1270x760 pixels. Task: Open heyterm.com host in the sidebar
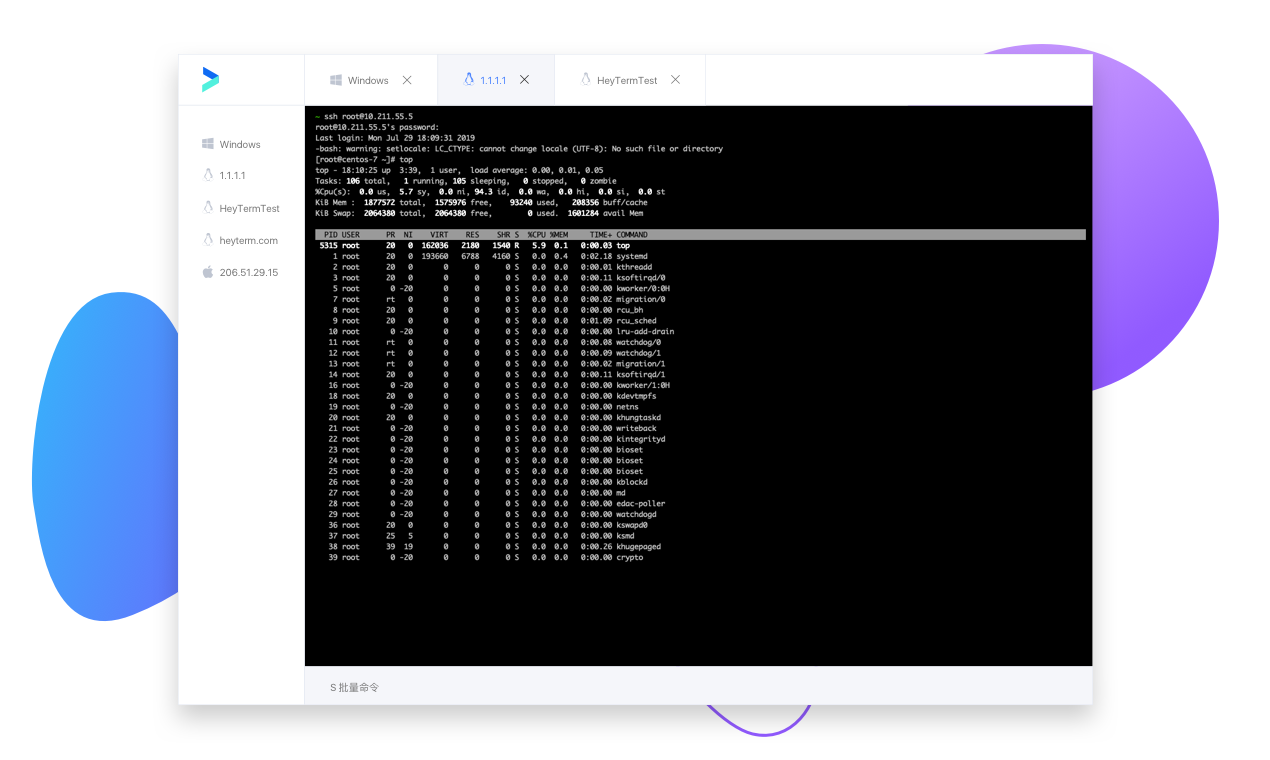tap(241, 240)
